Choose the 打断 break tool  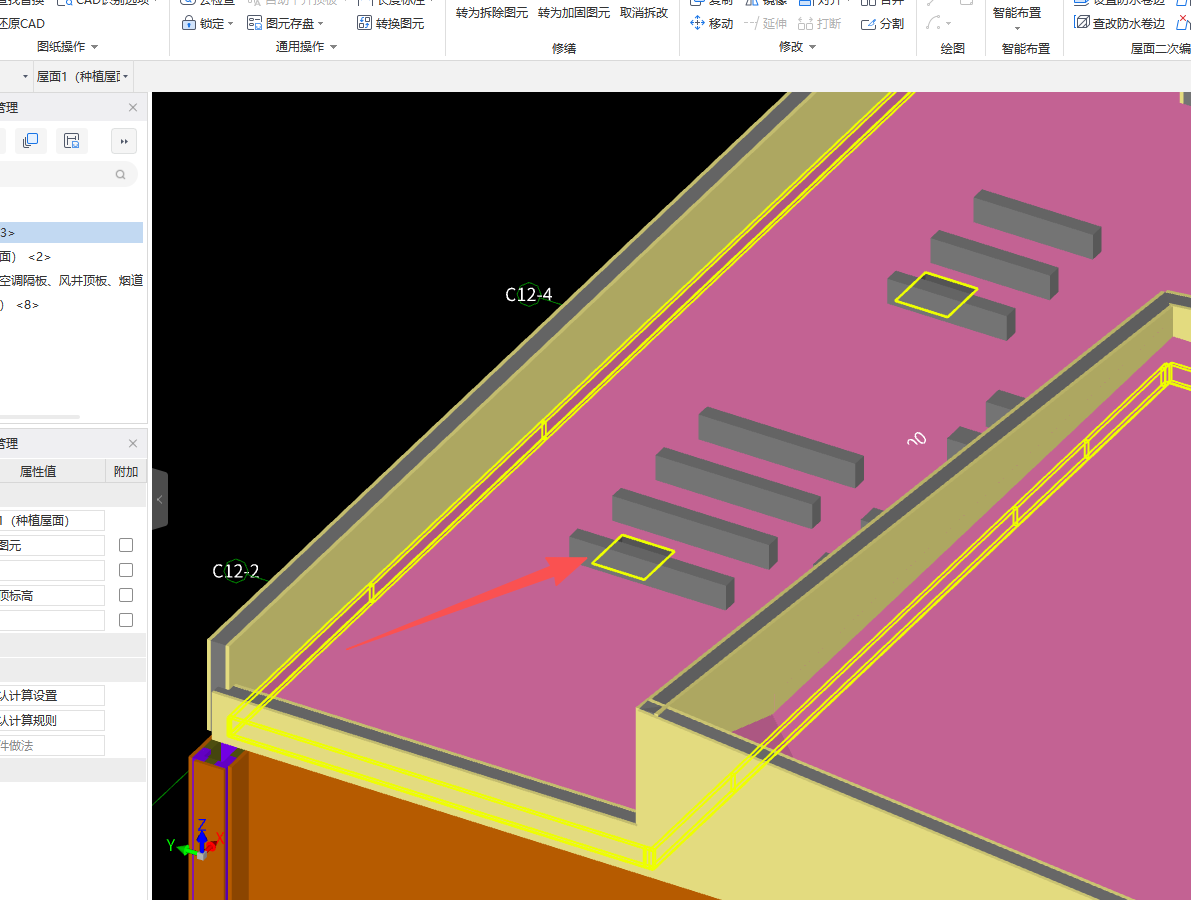coord(820,24)
